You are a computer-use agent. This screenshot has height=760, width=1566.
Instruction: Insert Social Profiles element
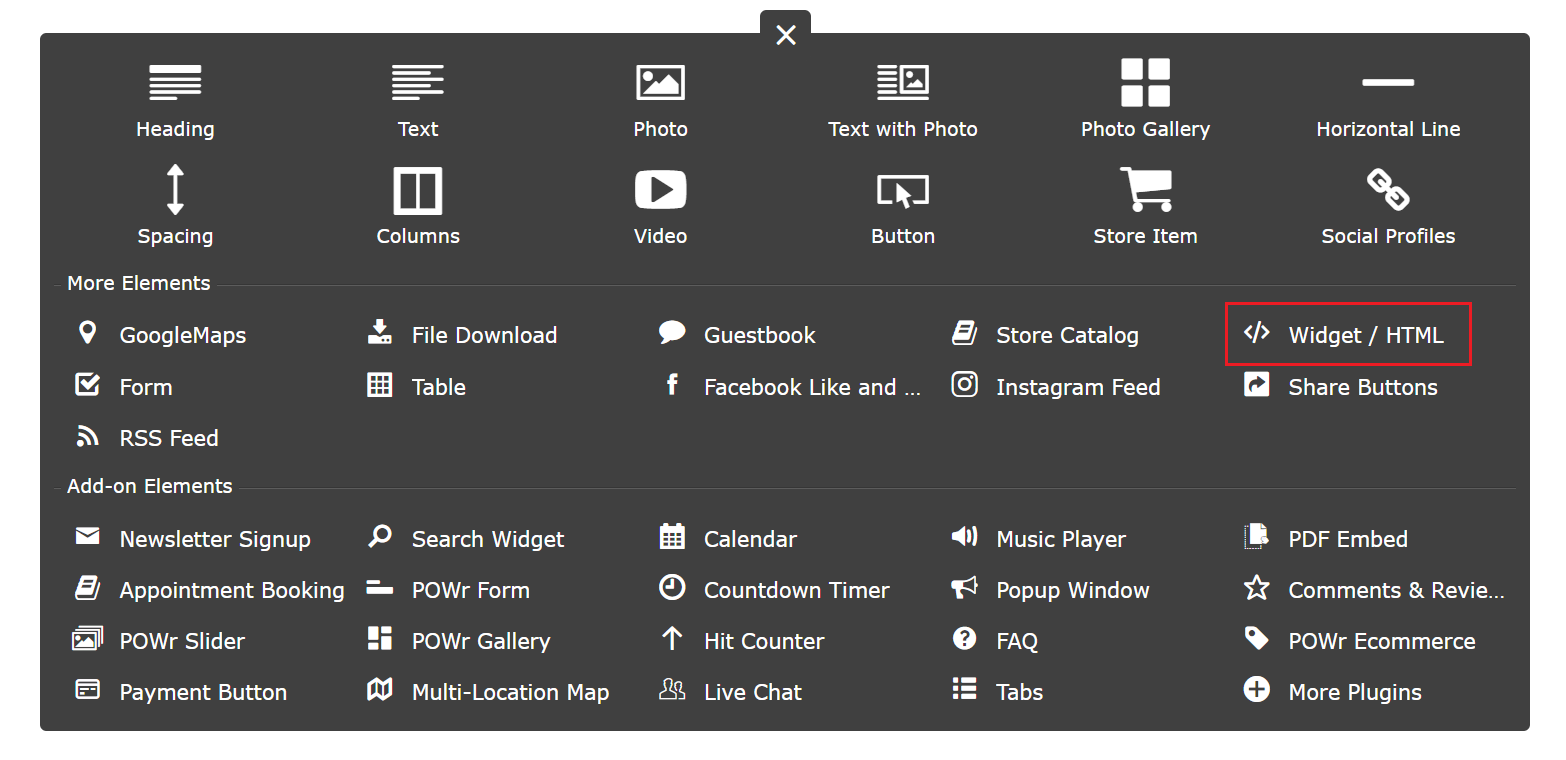(1388, 205)
